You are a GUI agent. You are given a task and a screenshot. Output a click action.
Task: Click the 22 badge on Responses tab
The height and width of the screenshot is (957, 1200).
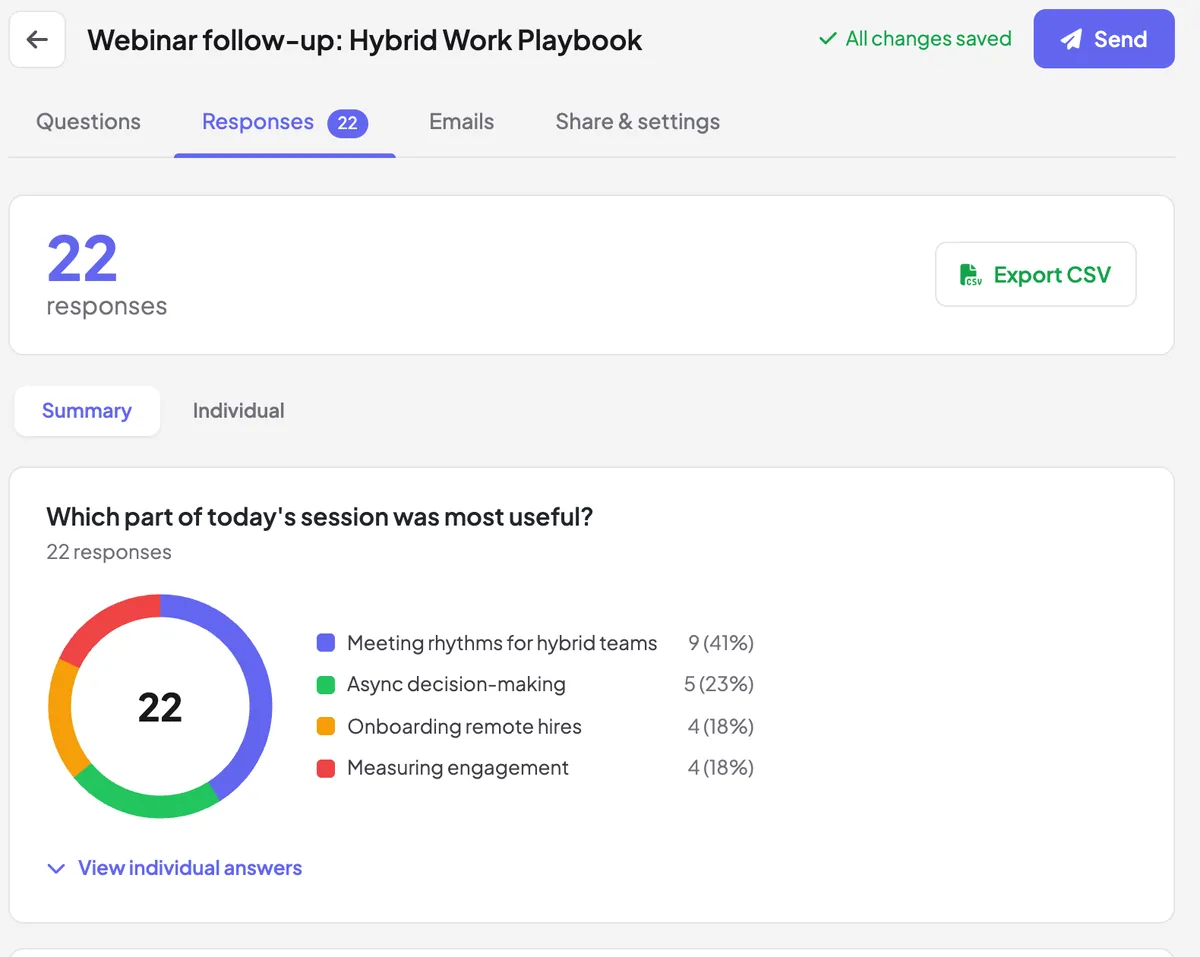coord(347,123)
